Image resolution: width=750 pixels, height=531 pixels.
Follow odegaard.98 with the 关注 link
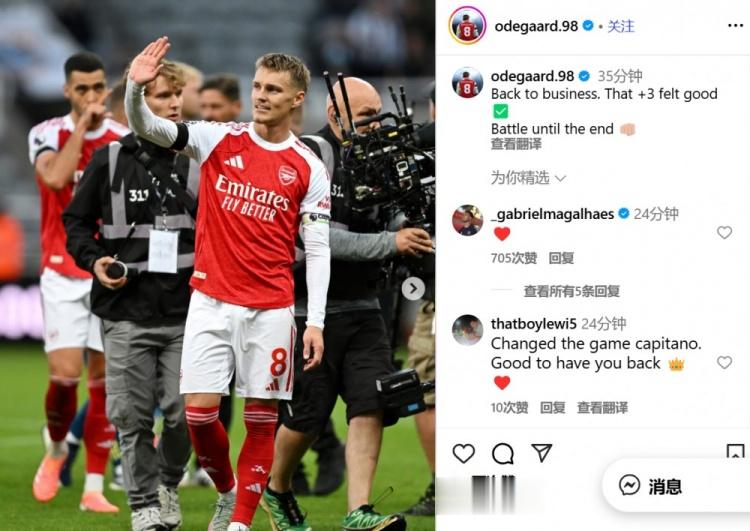click(x=621, y=26)
